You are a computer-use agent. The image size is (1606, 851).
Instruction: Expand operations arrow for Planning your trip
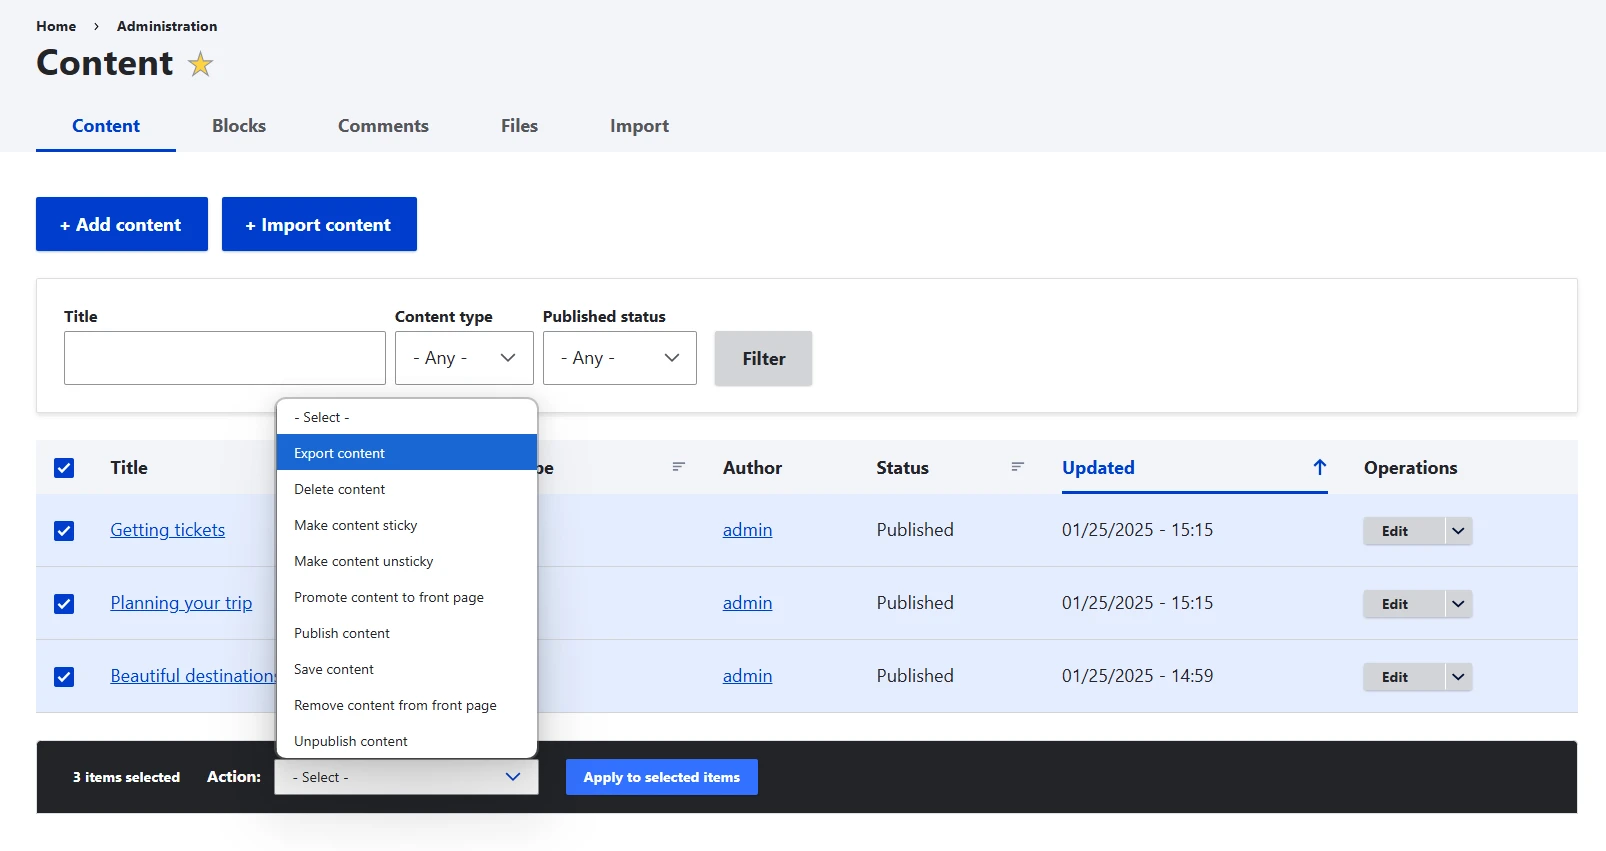[x=1458, y=604]
